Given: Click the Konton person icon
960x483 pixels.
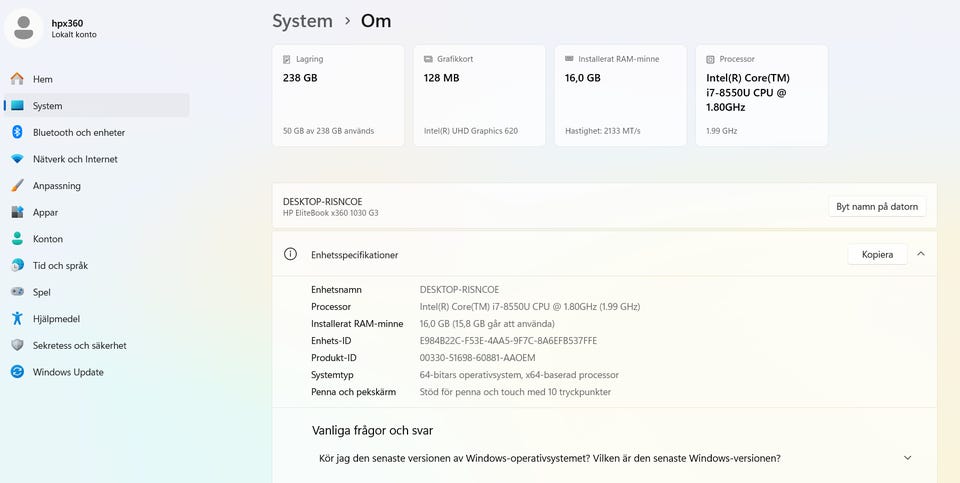Looking at the screenshot, I should 17,239.
